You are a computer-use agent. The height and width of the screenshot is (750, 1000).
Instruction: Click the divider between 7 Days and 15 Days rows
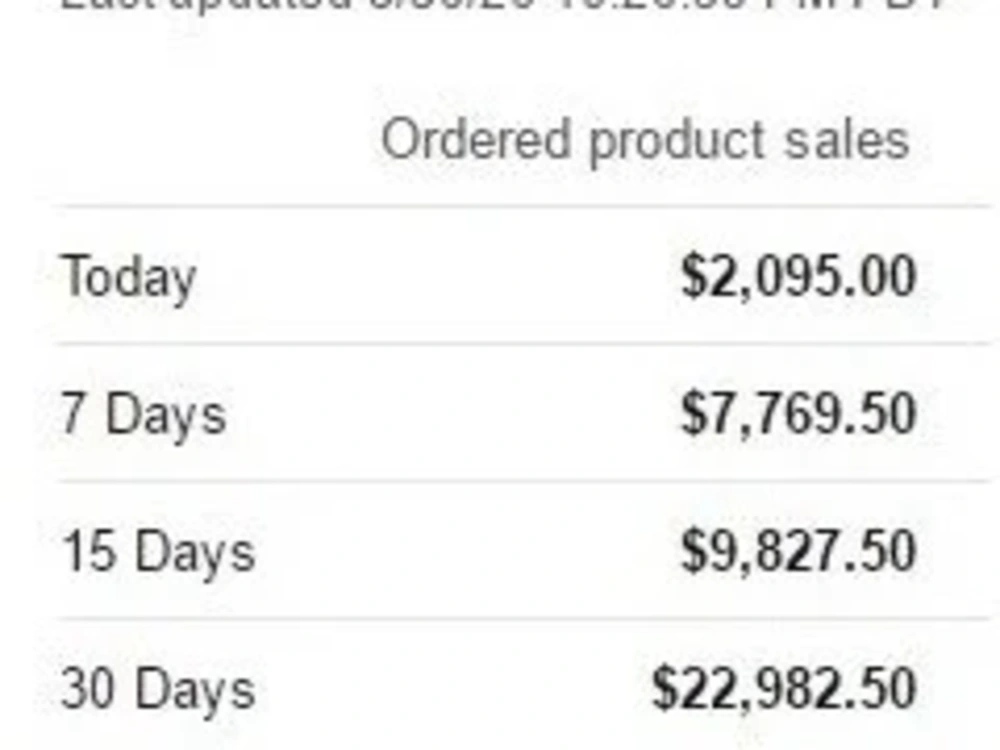(523, 482)
